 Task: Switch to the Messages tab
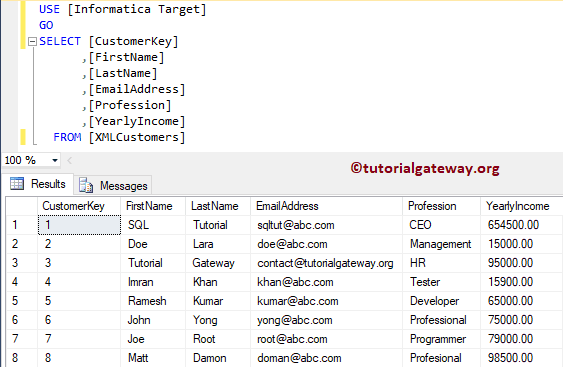click(113, 185)
